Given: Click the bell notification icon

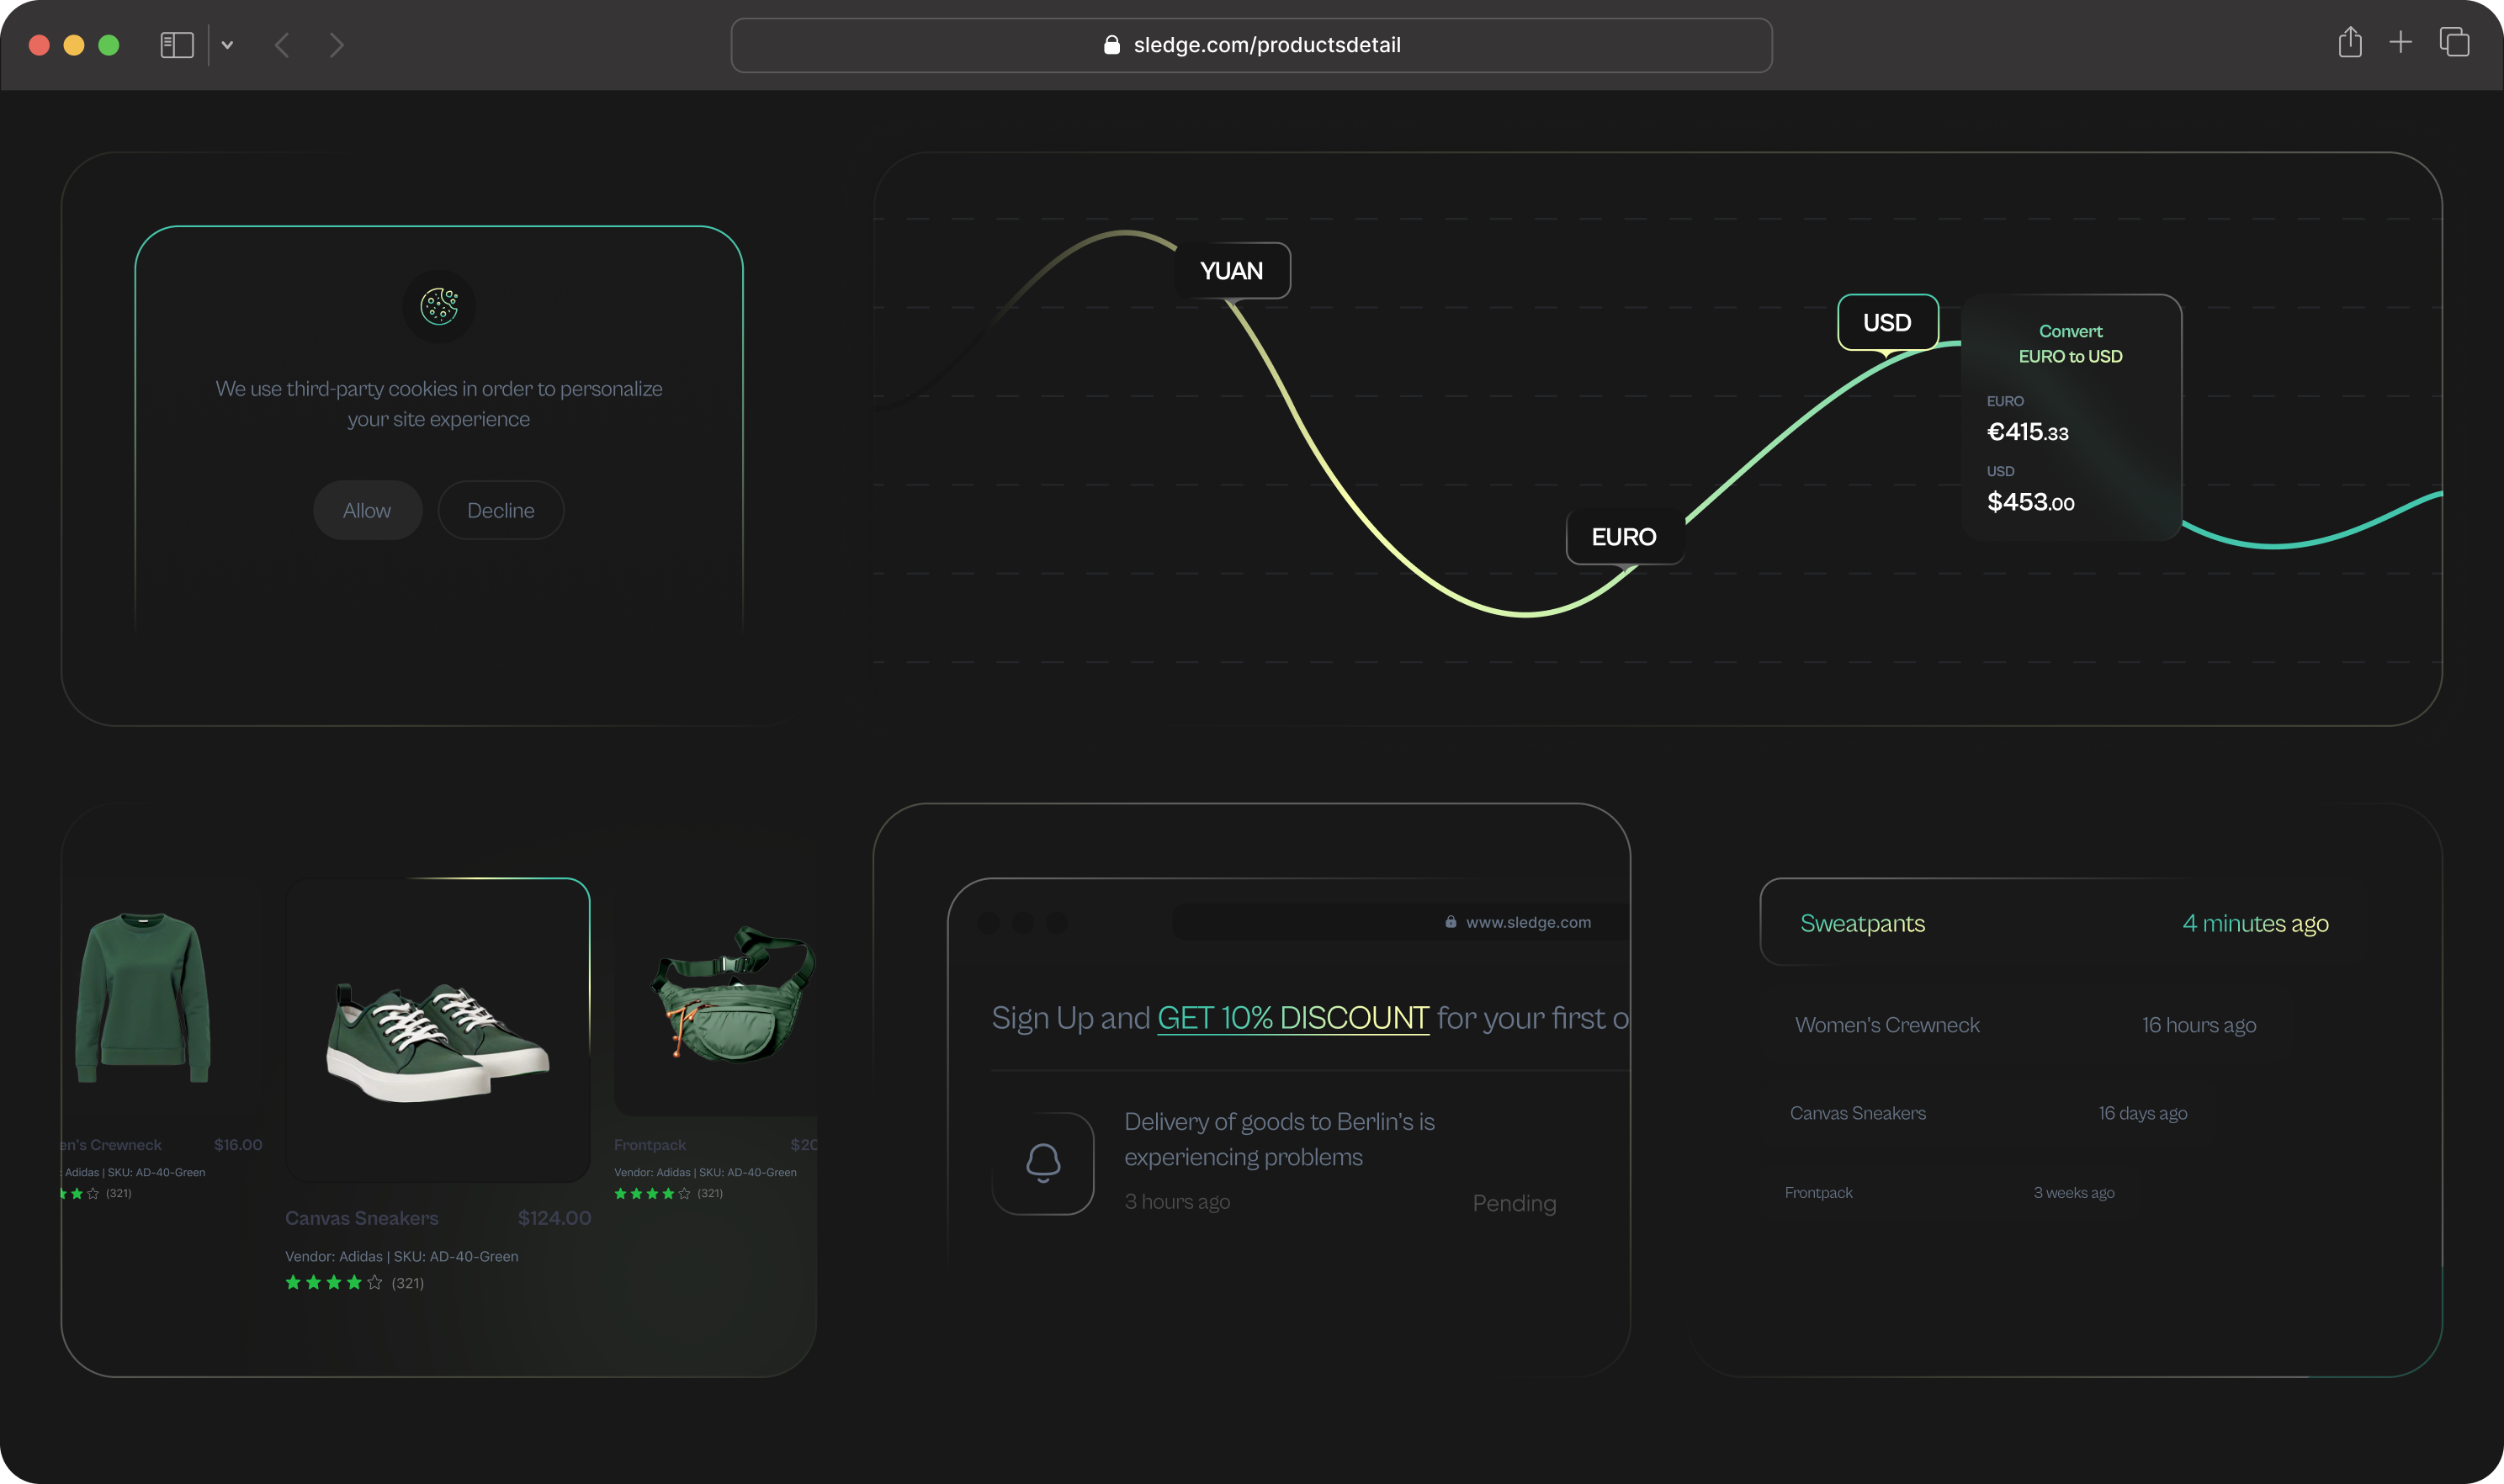Looking at the screenshot, I should [x=1043, y=1163].
